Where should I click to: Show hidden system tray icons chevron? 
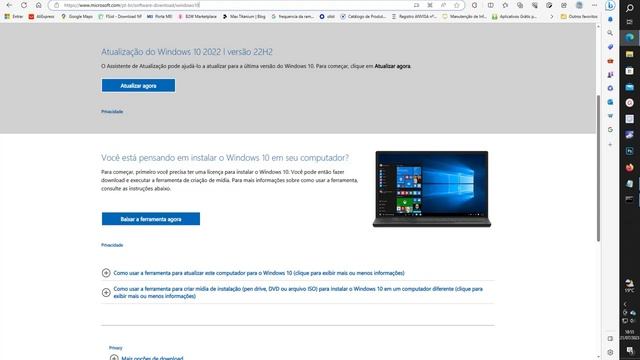[625, 304]
